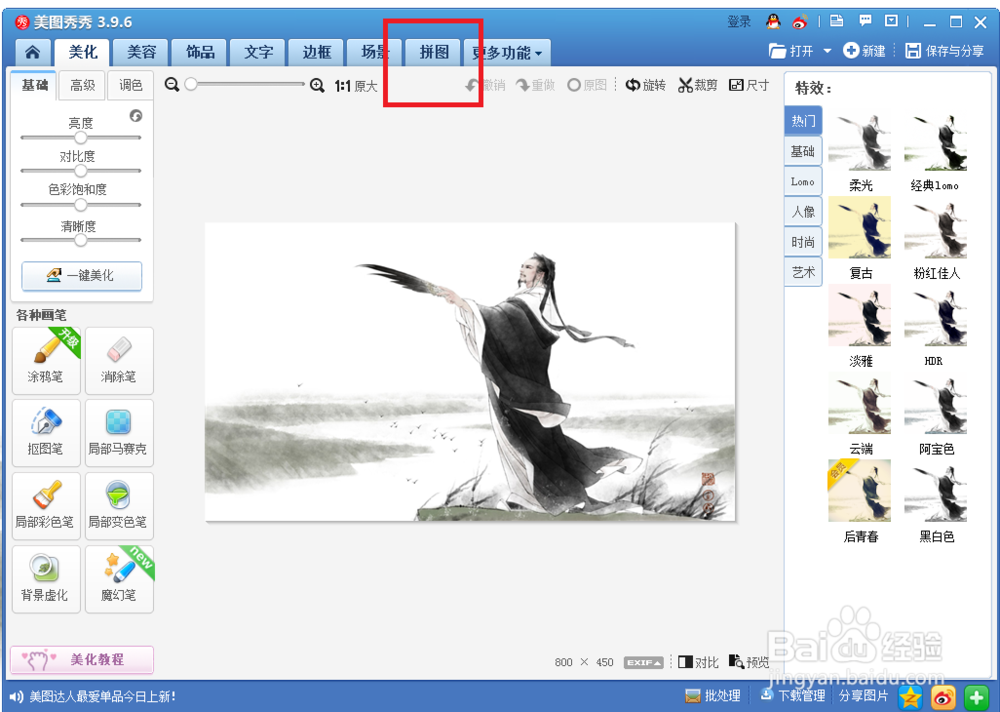Click the 一键美化 one-click beautify button
This screenshot has height=712, width=1000.
82,276
